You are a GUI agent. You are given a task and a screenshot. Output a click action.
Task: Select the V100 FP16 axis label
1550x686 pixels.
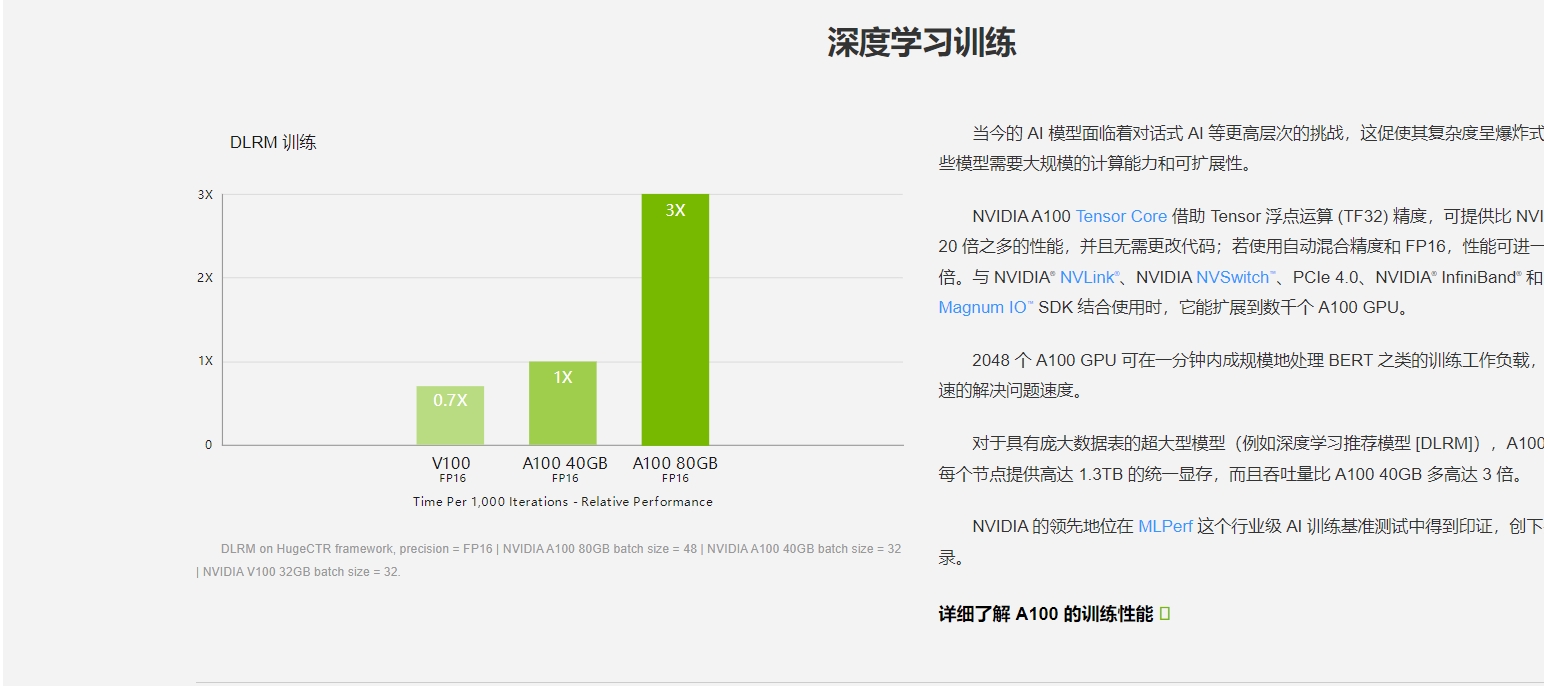pyautogui.click(x=452, y=470)
